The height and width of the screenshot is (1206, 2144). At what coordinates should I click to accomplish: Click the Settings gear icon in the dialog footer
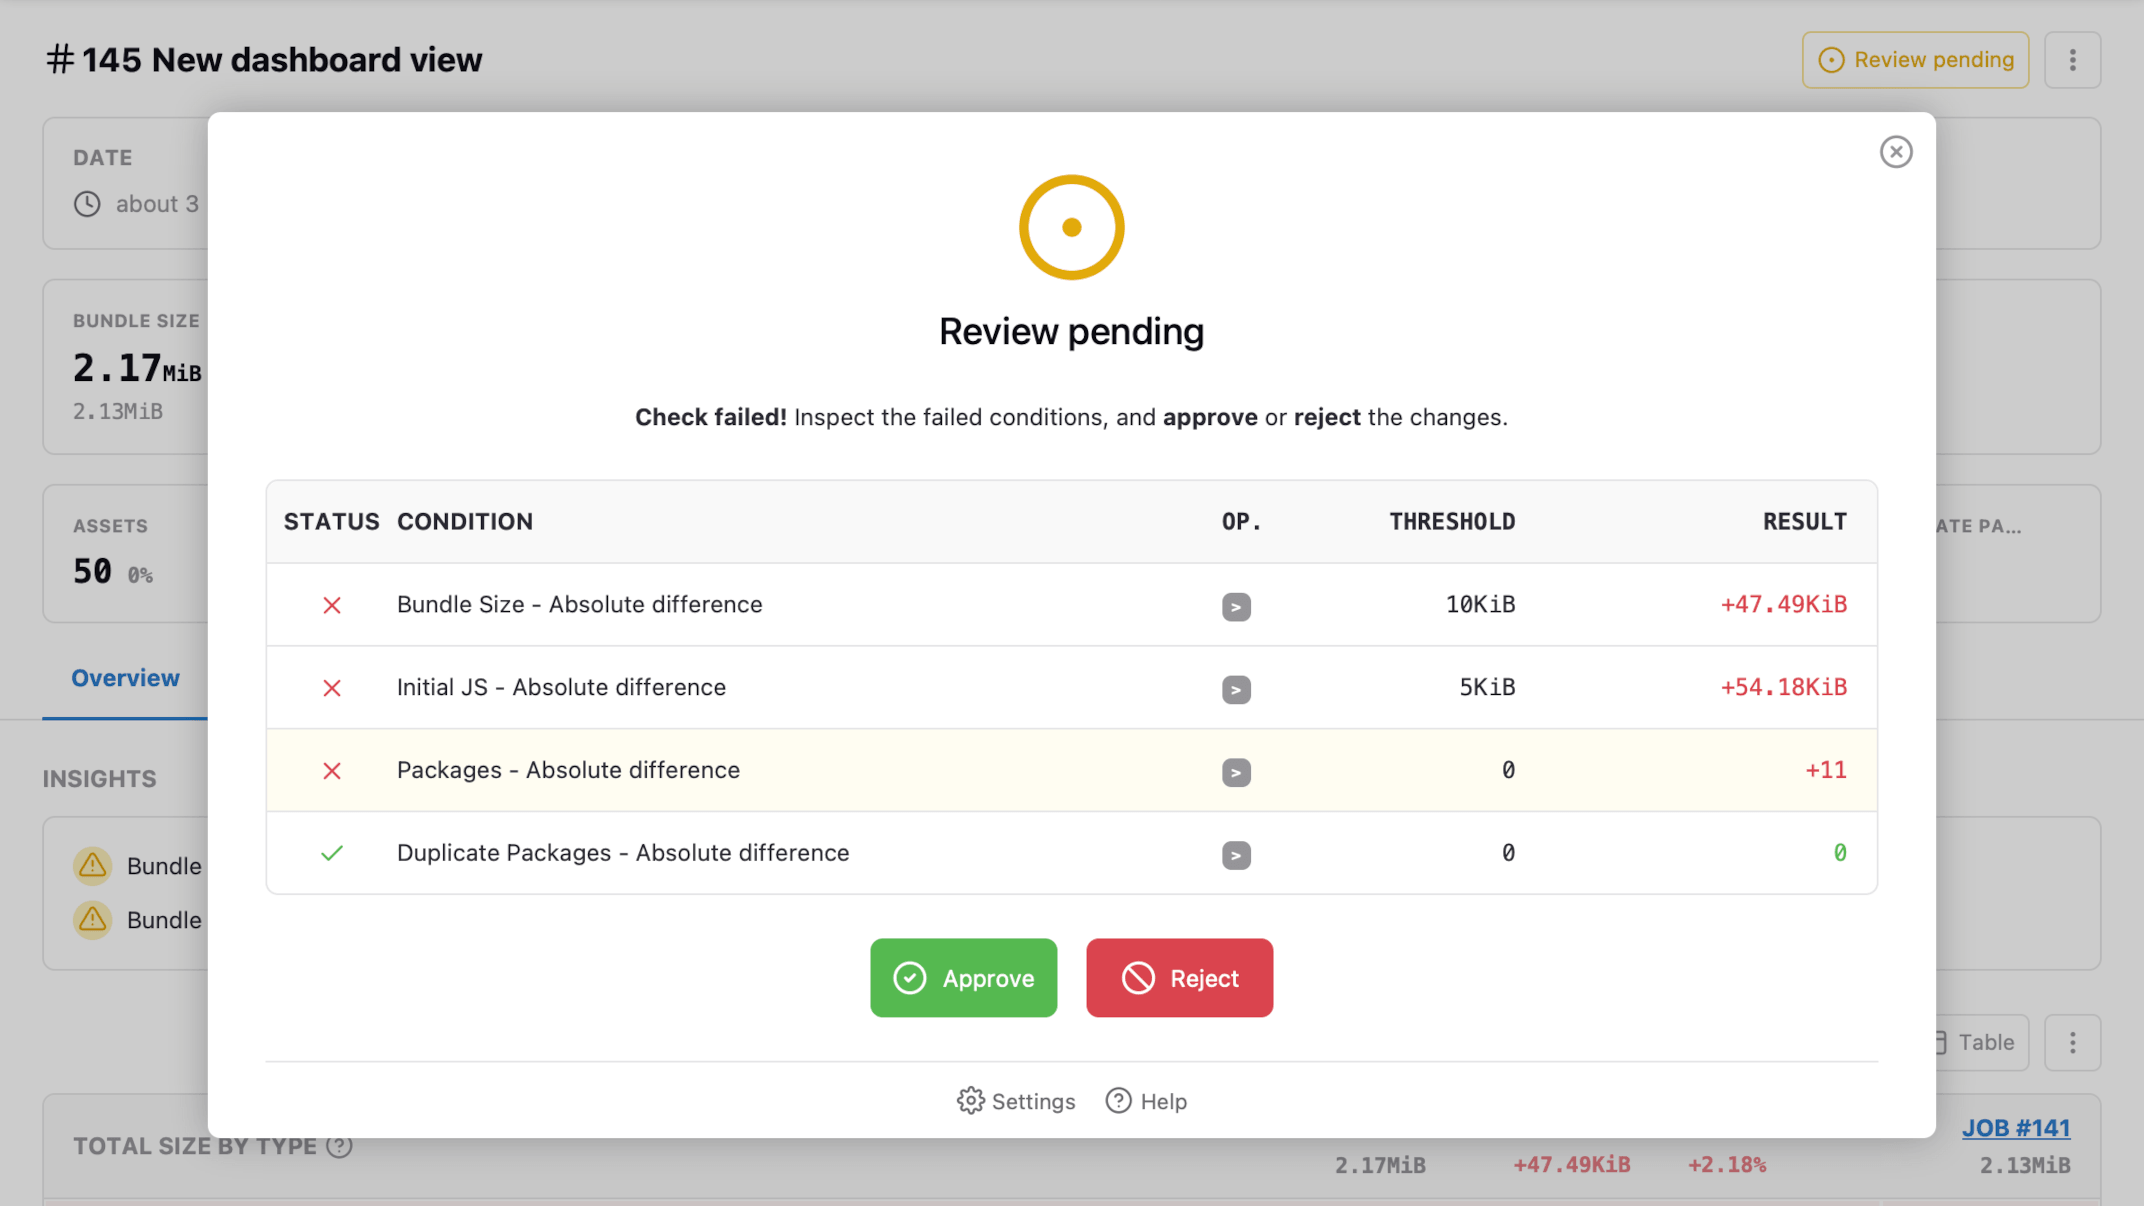click(970, 1100)
